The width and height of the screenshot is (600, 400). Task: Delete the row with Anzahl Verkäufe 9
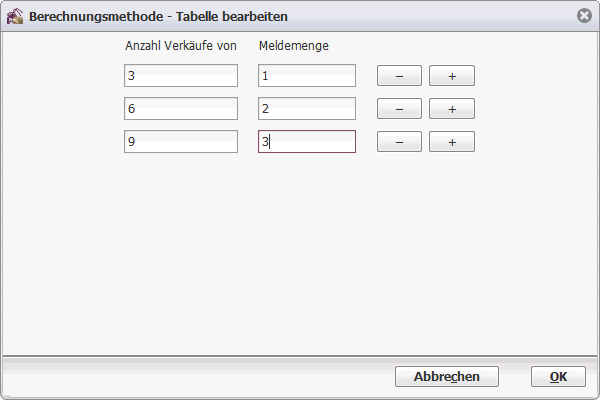(x=399, y=142)
